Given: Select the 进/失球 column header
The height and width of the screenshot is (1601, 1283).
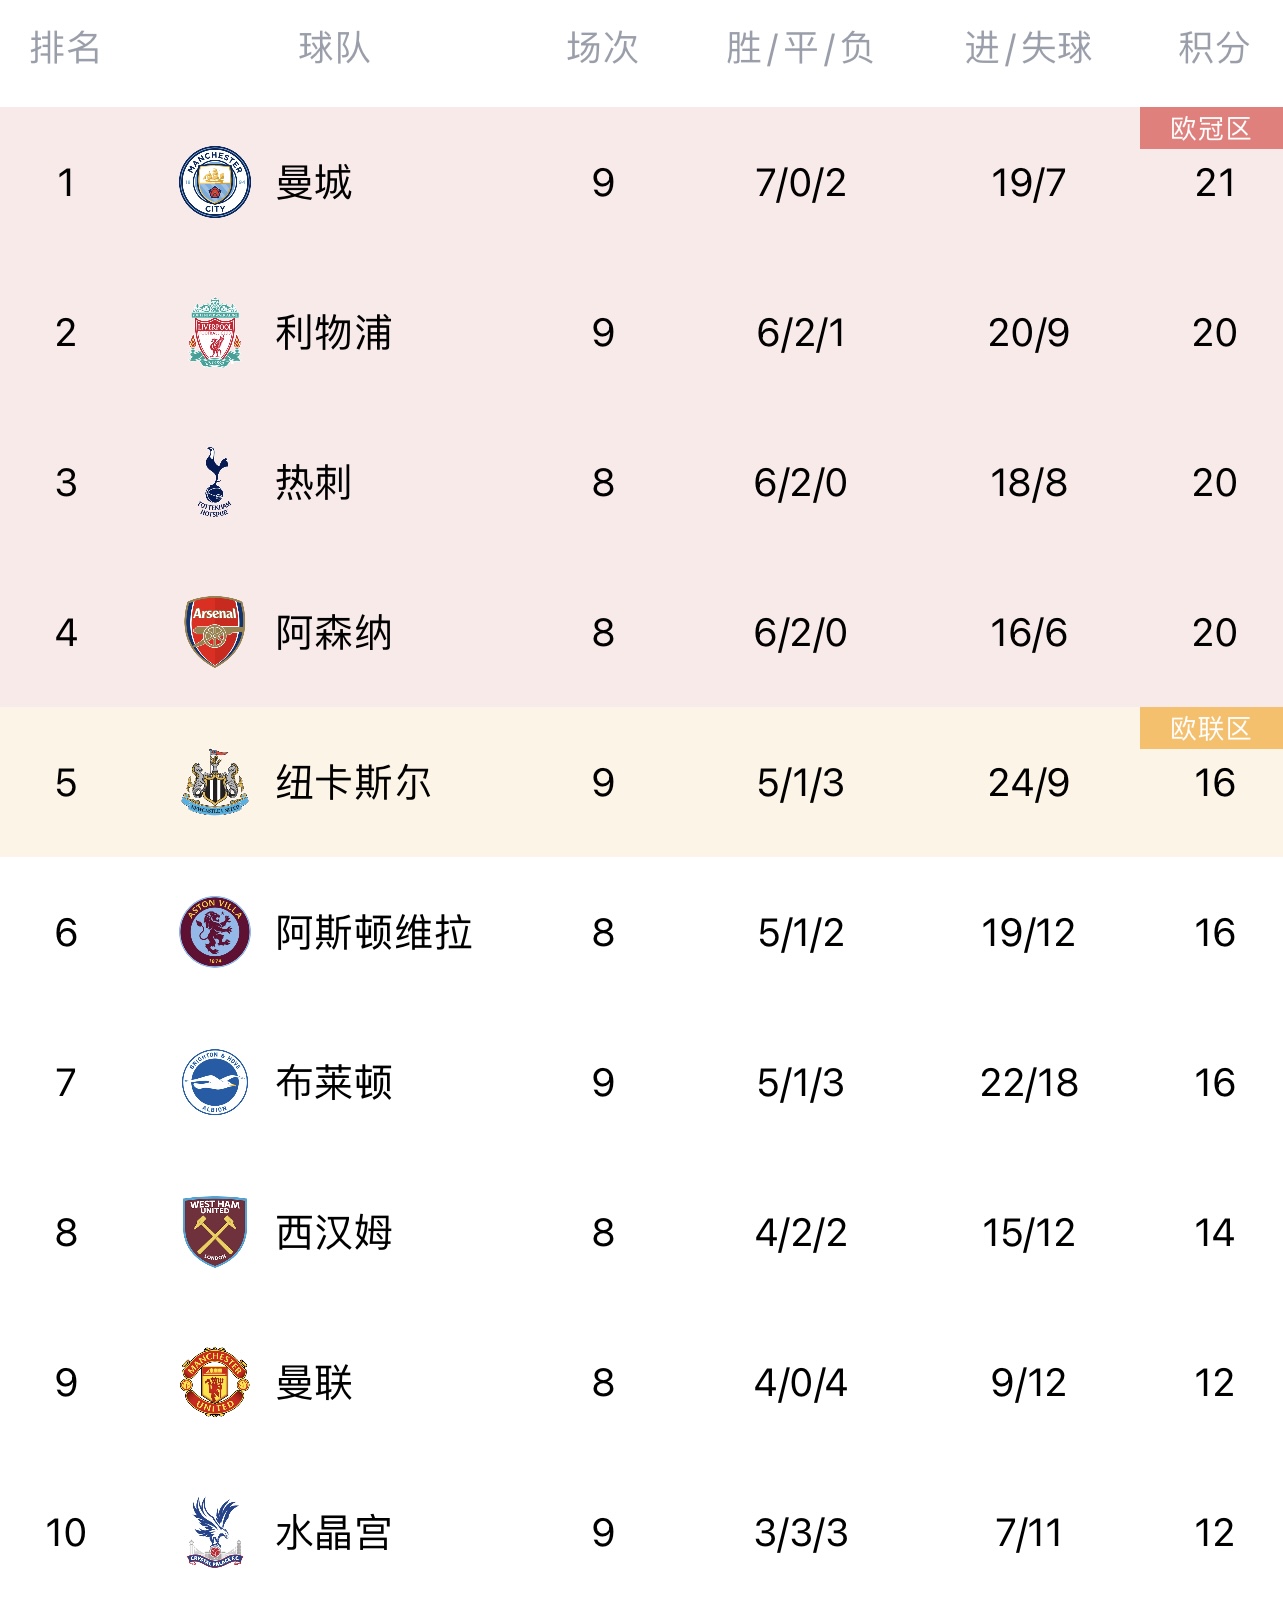Looking at the screenshot, I should [1028, 47].
